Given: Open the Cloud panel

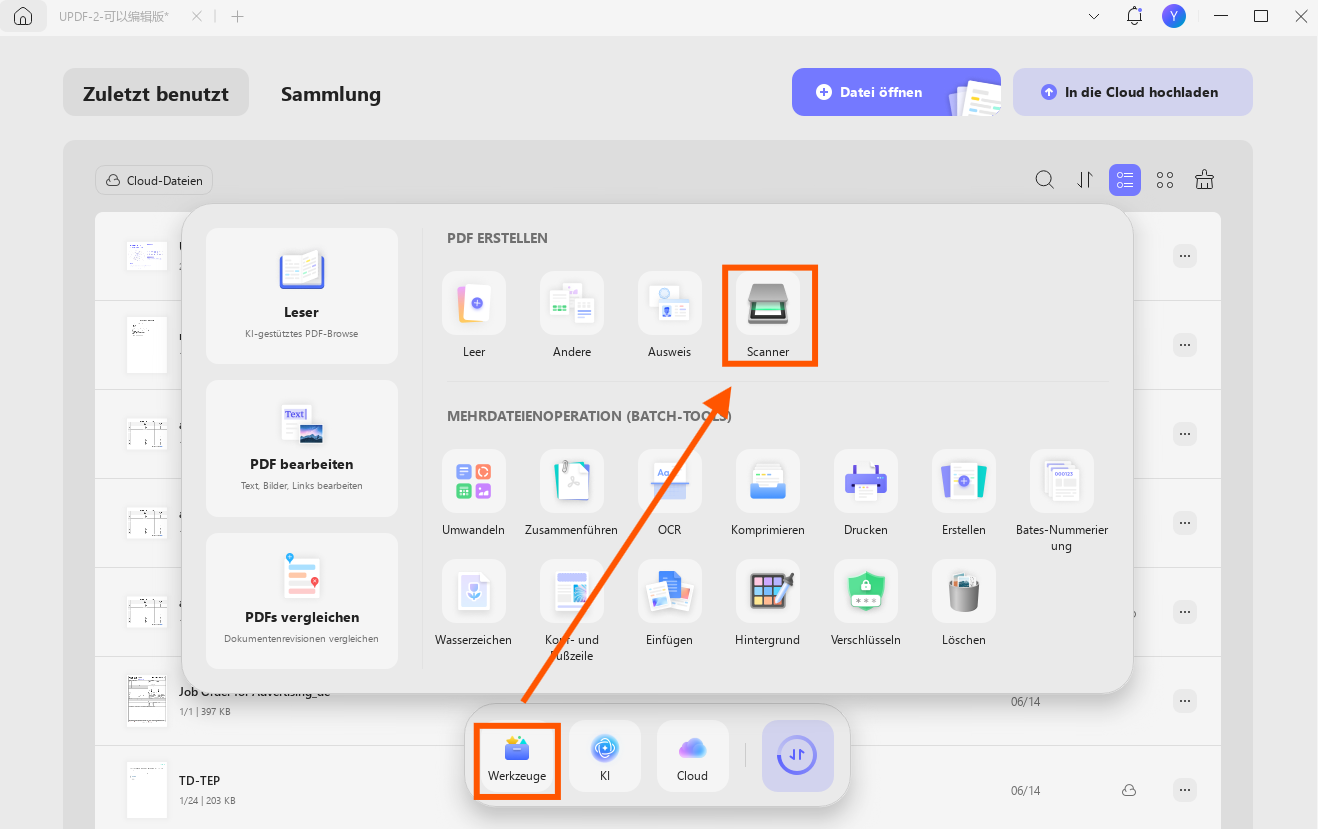Looking at the screenshot, I should point(692,757).
